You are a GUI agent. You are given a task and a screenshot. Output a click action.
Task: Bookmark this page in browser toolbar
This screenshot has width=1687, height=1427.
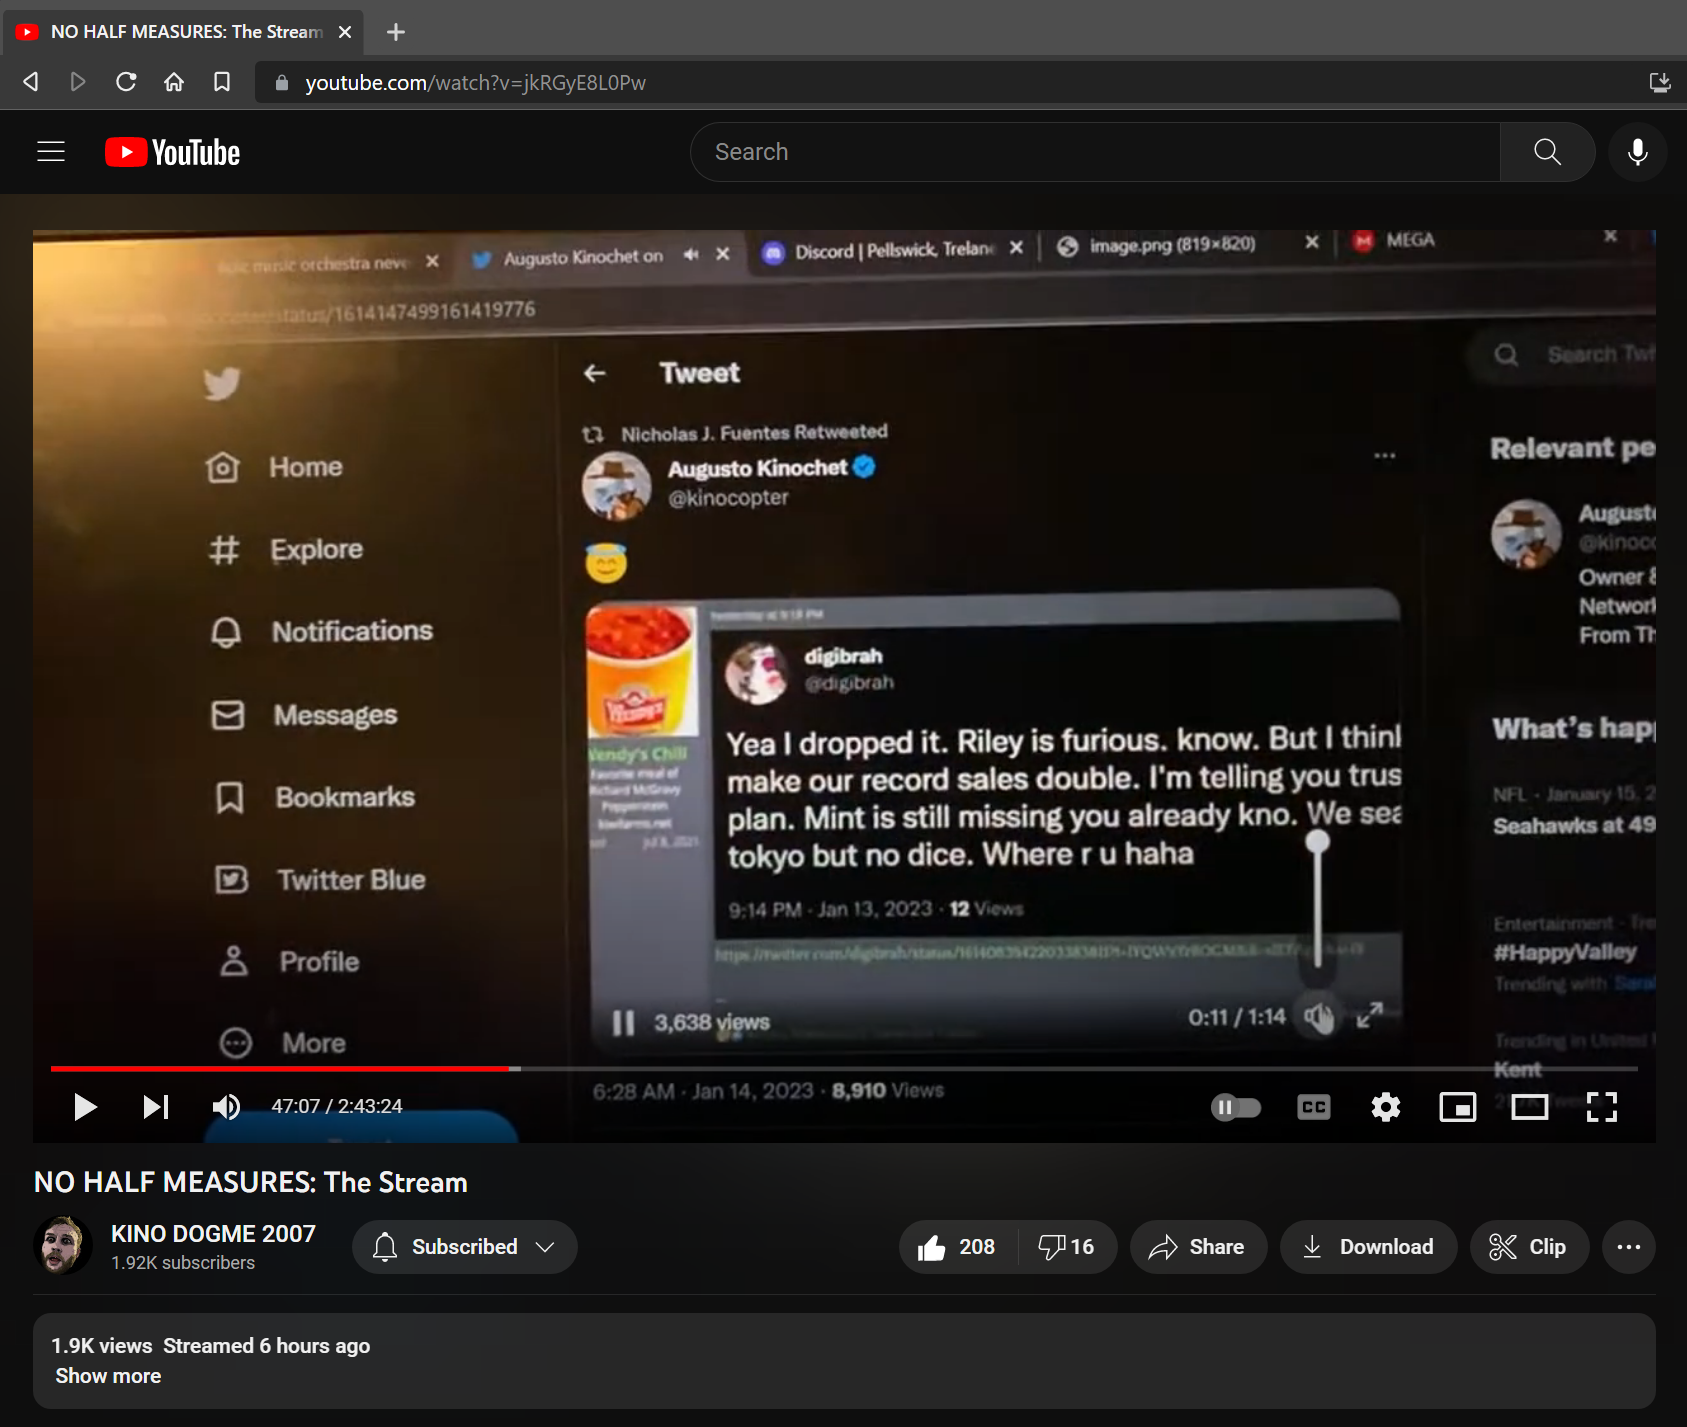(x=222, y=82)
